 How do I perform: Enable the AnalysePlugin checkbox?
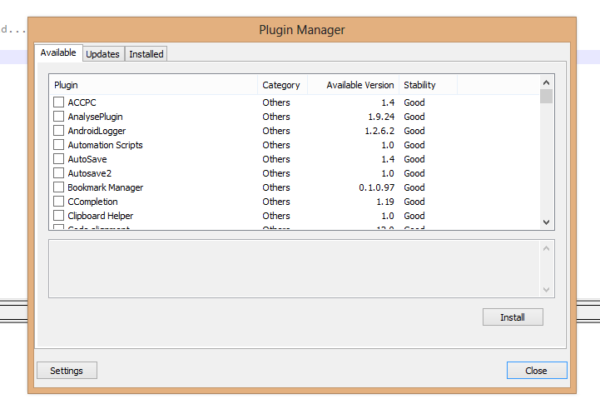59,116
